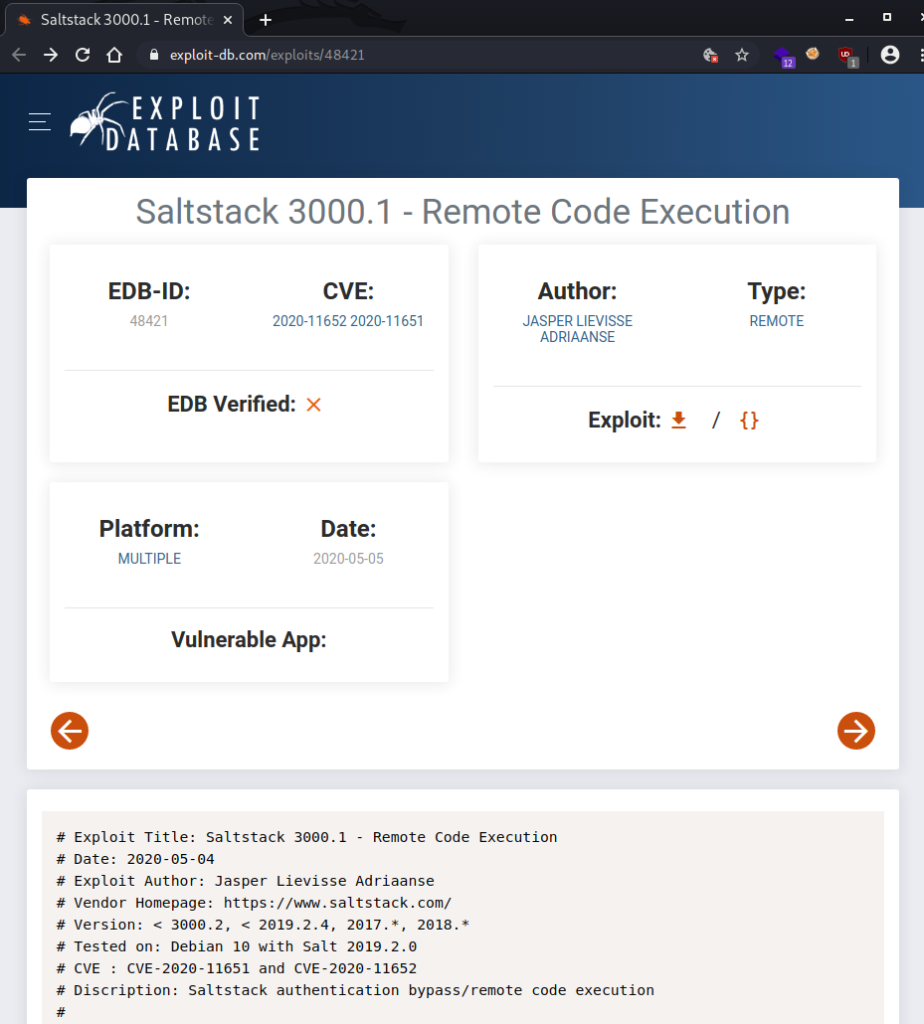Viewport: 924px width, 1024px height.
Task: Bookmark this page with the star icon
Action: 742,55
